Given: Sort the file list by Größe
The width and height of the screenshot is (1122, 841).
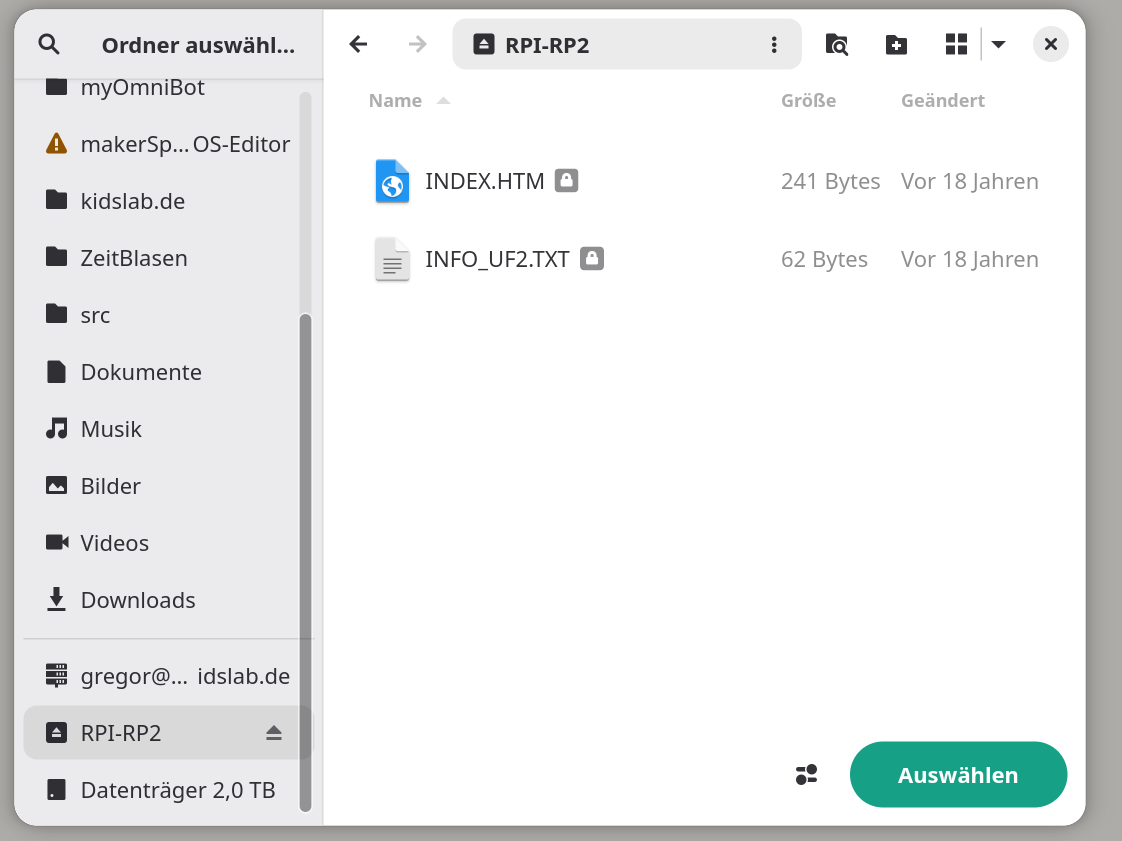Looking at the screenshot, I should click(x=809, y=100).
